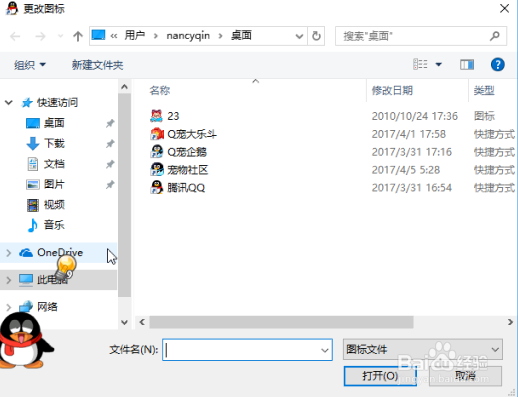The width and height of the screenshot is (518, 397).
Task: Open the 文件名 dropdown arrow
Action: [325, 350]
